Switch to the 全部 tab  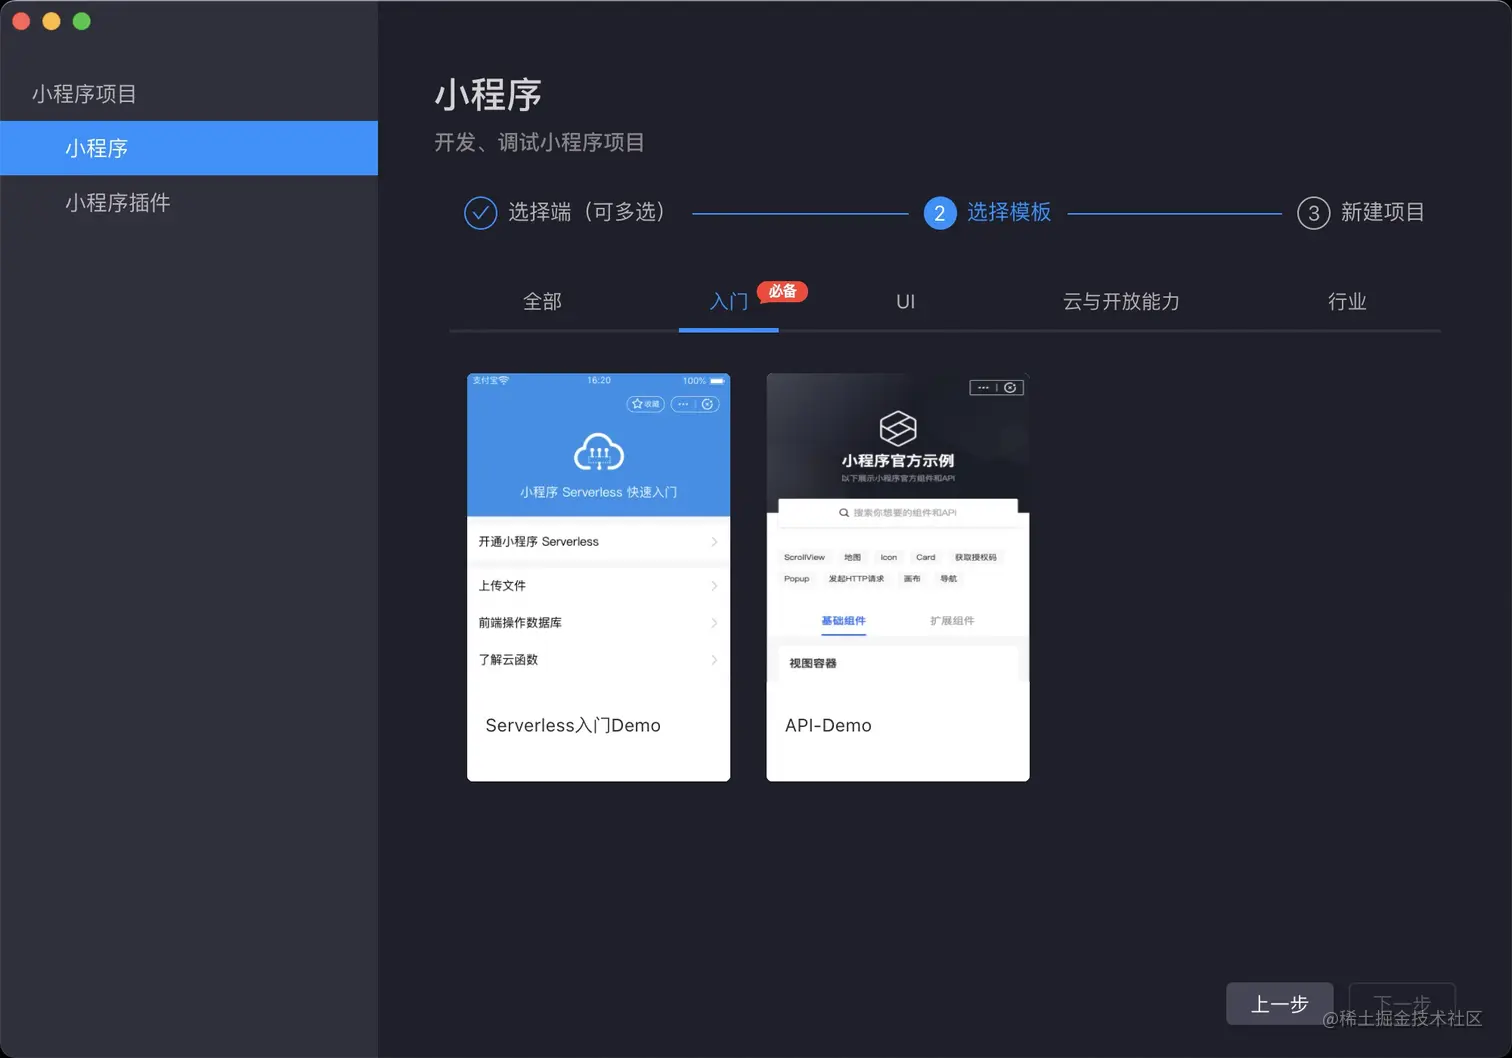542,301
